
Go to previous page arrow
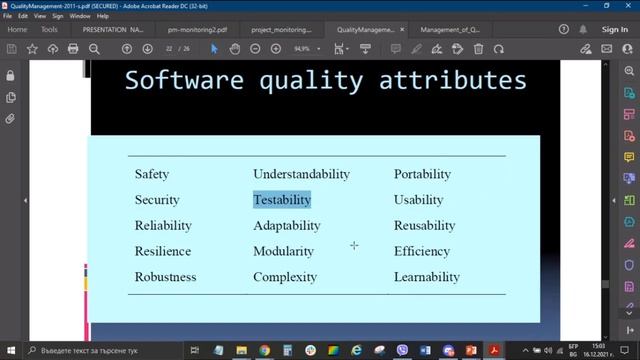[127, 49]
